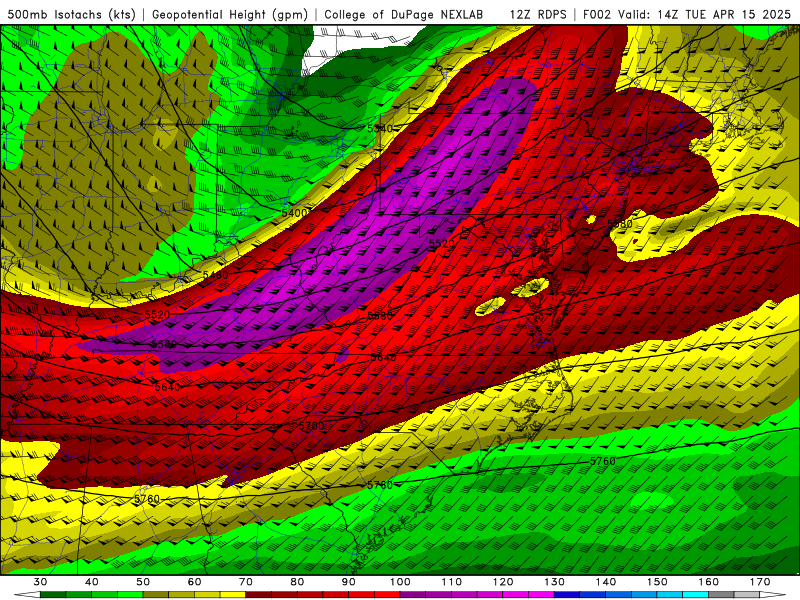
Task: Click the 150 value on the color scale
Action: tap(657, 582)
